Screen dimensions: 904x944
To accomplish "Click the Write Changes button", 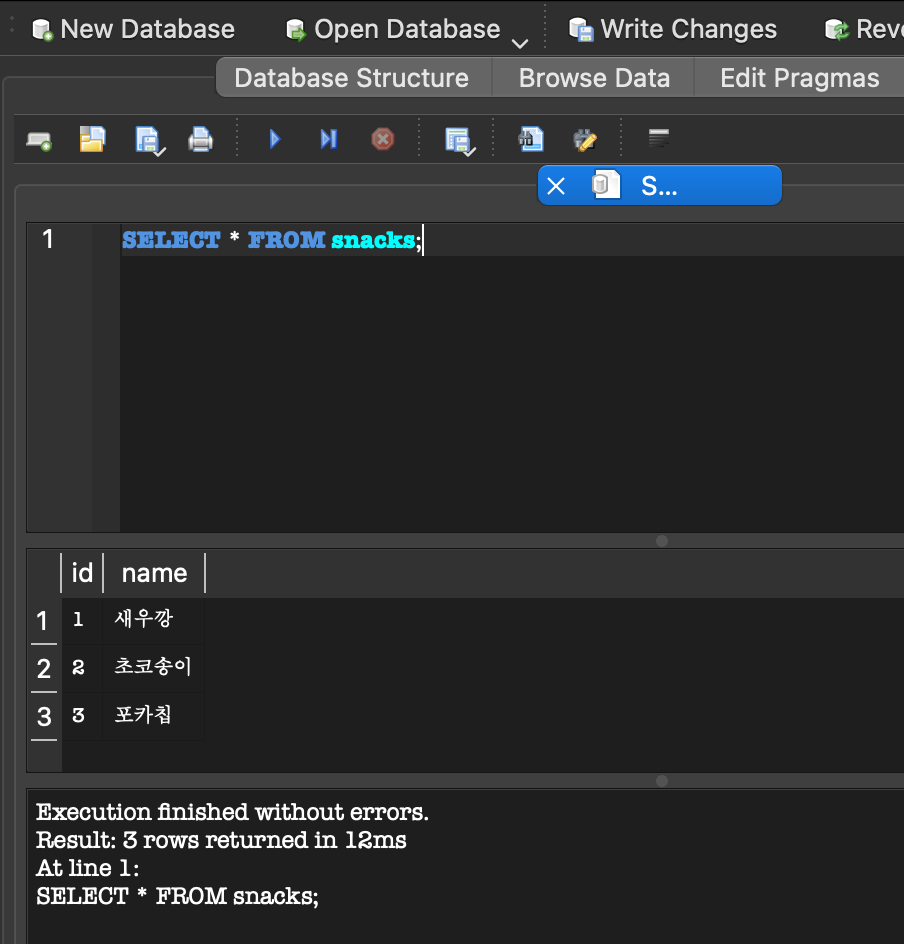I will (673, 29).
